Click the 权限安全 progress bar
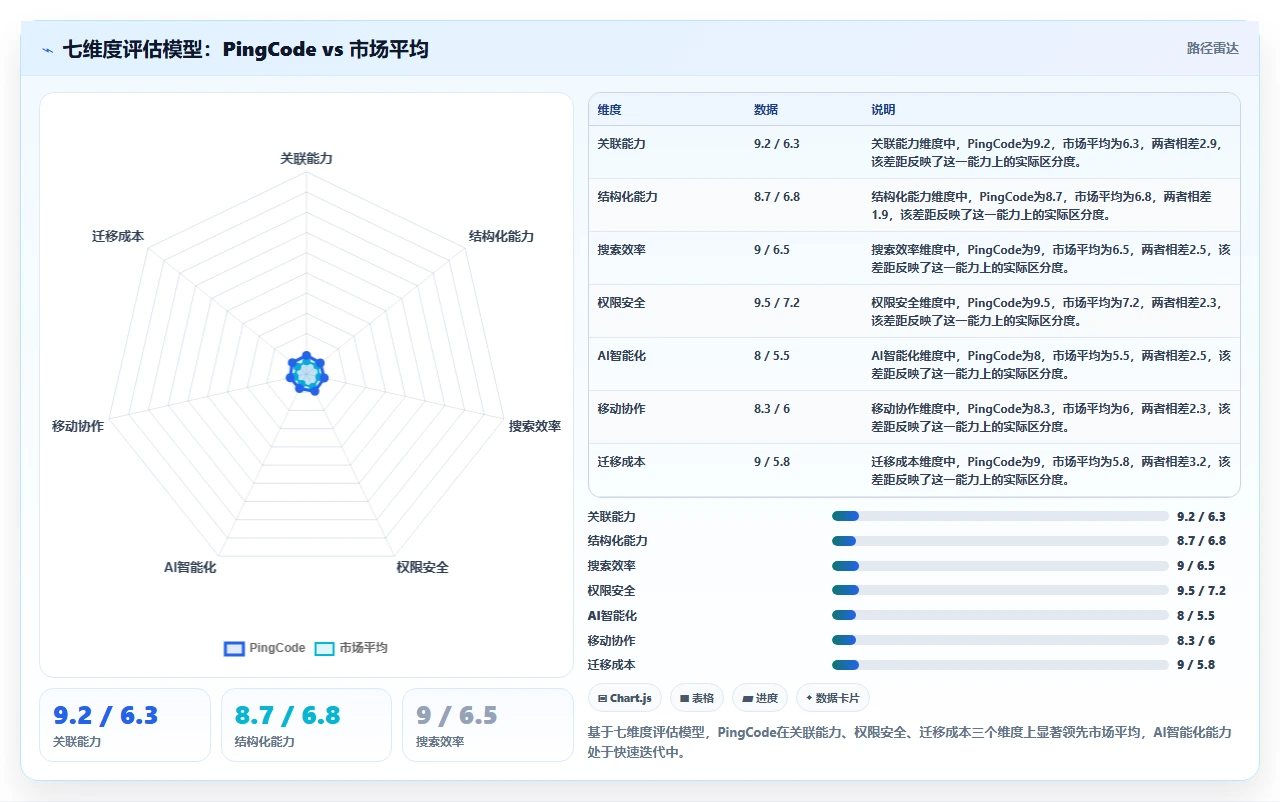Viewport: 1280px width, 802px height. pyautogui.click(x=1000, y=591)
